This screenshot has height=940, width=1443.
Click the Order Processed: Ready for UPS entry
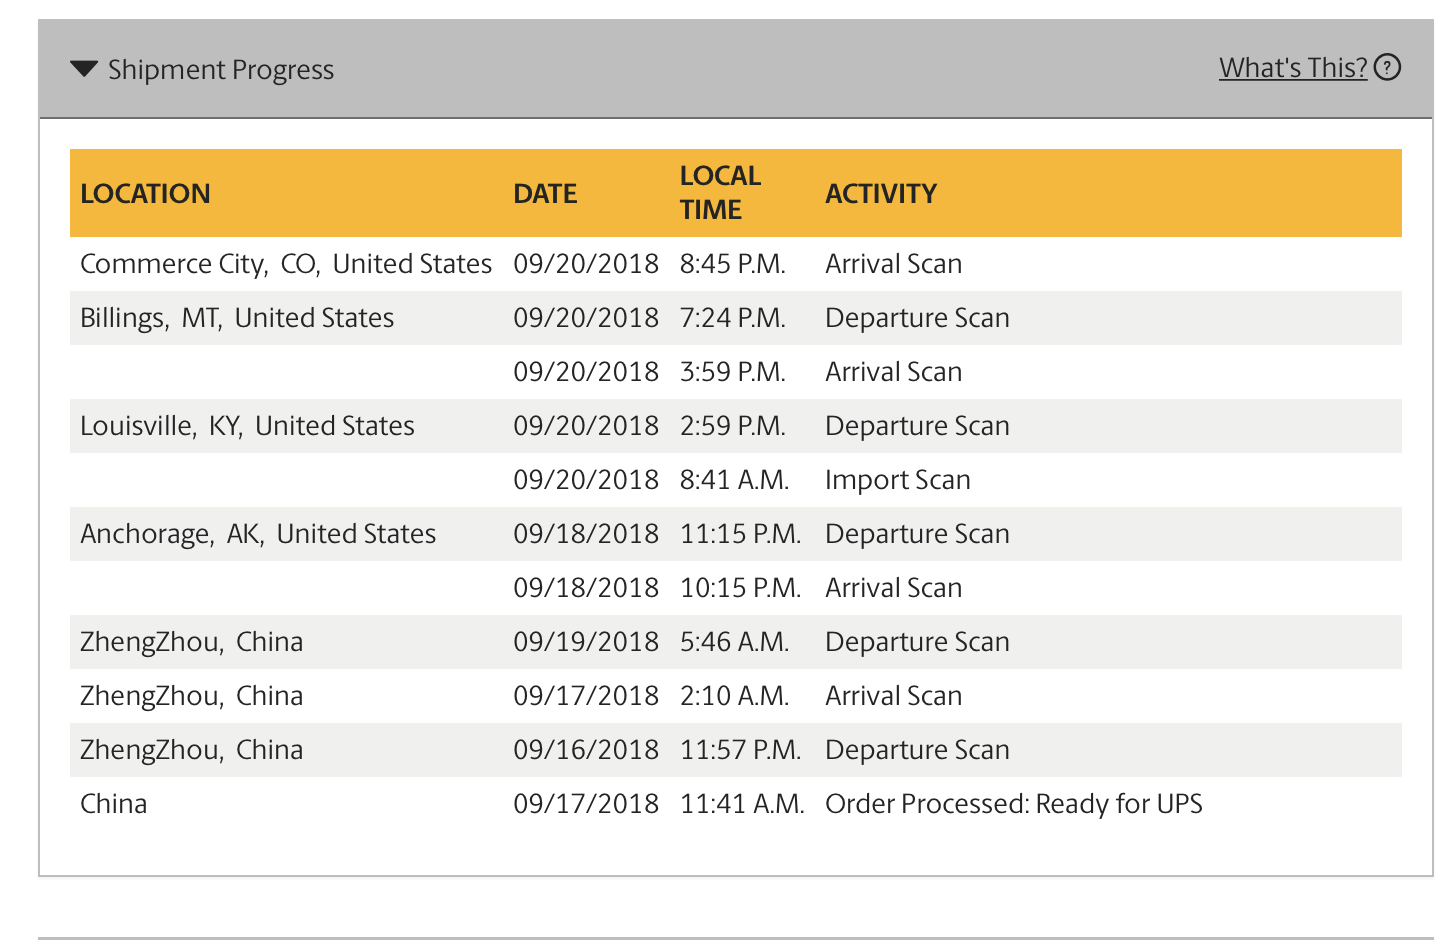(x=1013, y=804)
